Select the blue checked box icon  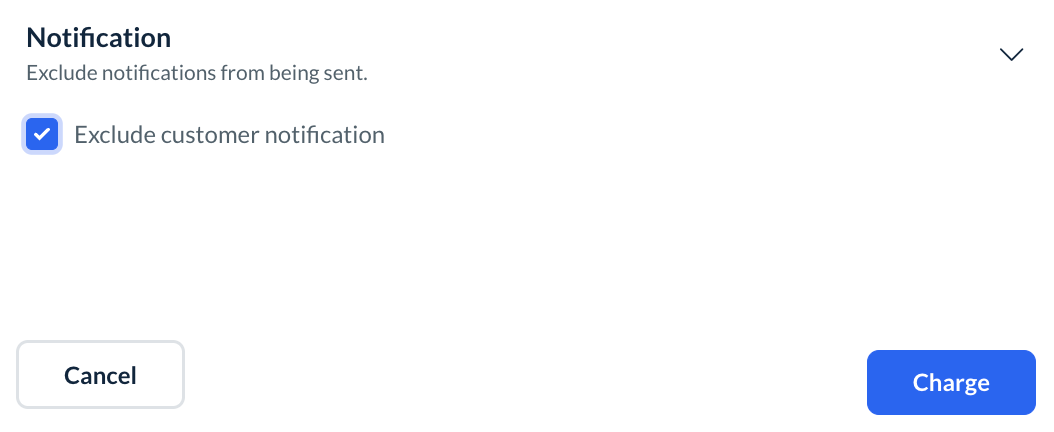coord(42,134)
